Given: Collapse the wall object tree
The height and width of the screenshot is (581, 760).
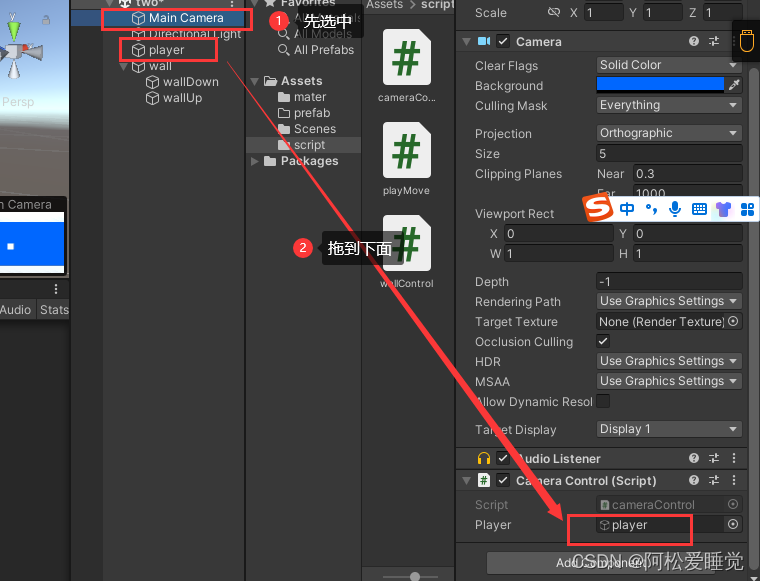Looking at the screenshot, I should click(124, 66).
